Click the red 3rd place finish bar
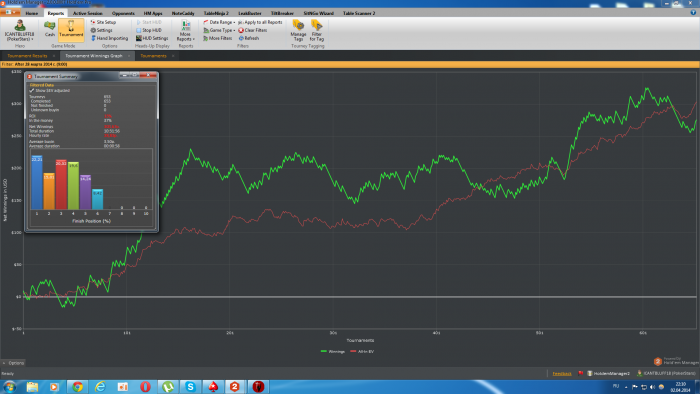The height and width of the screenshot is (394, 700). tap(61, 185)
